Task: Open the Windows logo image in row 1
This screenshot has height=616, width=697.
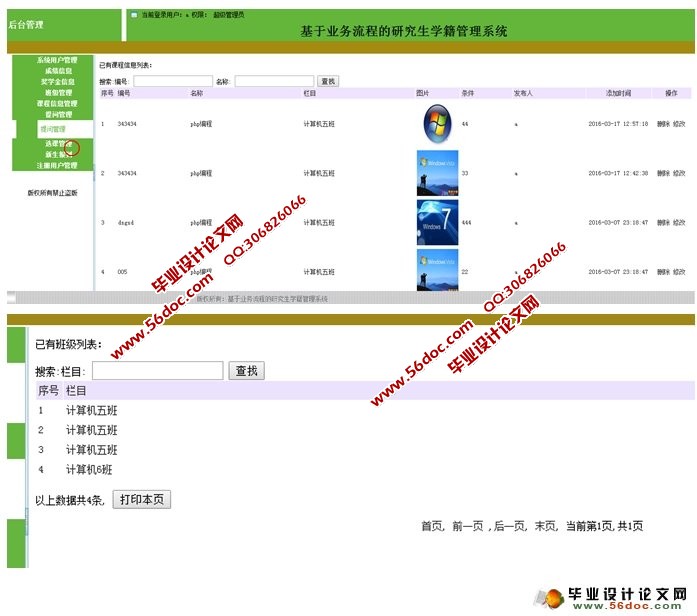Action: tap(437, 124)
